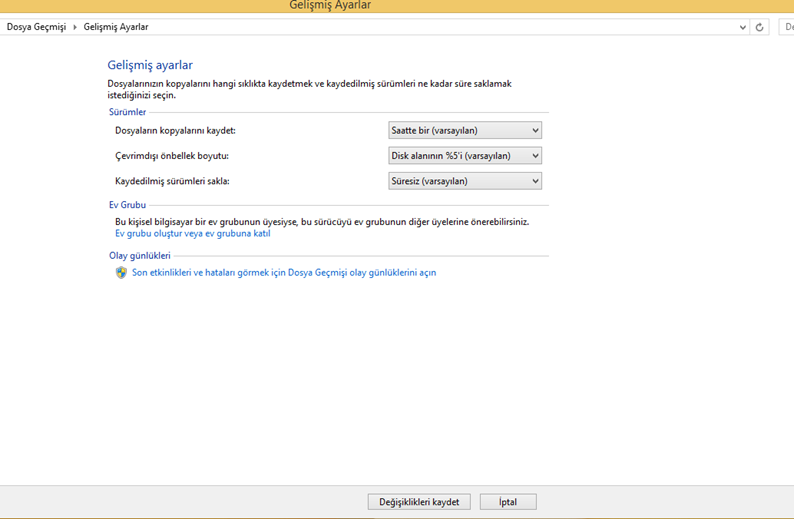Click 'Değişiklikleri kaydet' button
This screenshot has width=794, height=519.
pos(419,502)
